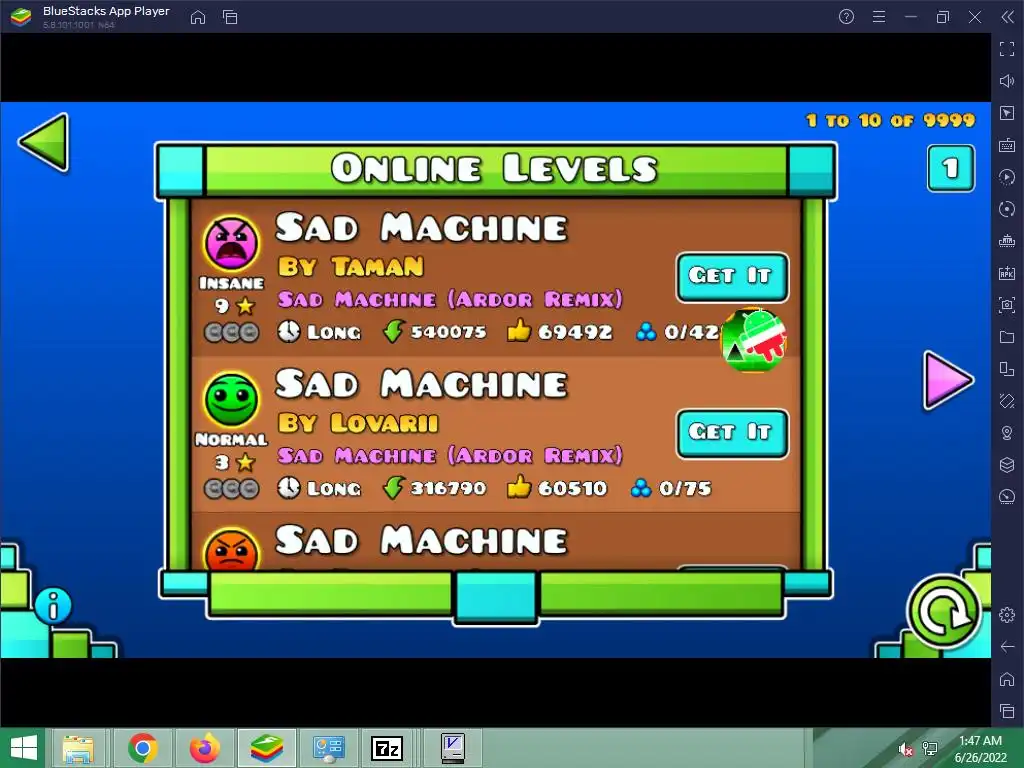Viewport: 1024px width, 768px height.
Task: Click the sidebar Android back arrow
Action: (x=1007, y=647)
